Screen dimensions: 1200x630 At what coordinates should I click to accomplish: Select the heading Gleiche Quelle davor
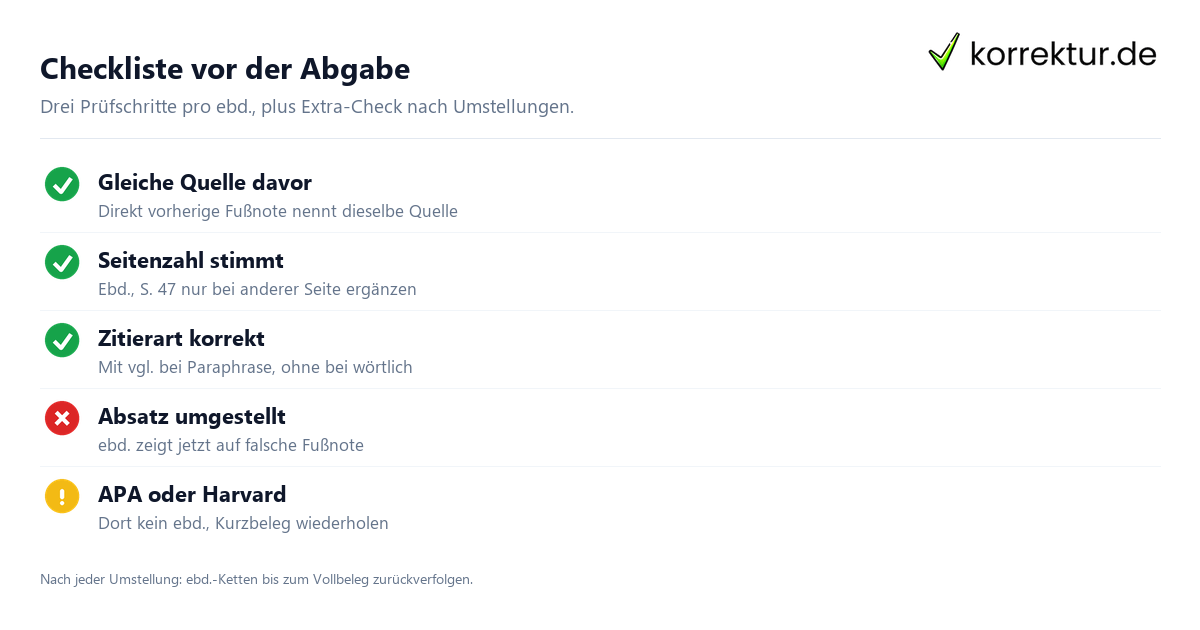tap(205, 183)
